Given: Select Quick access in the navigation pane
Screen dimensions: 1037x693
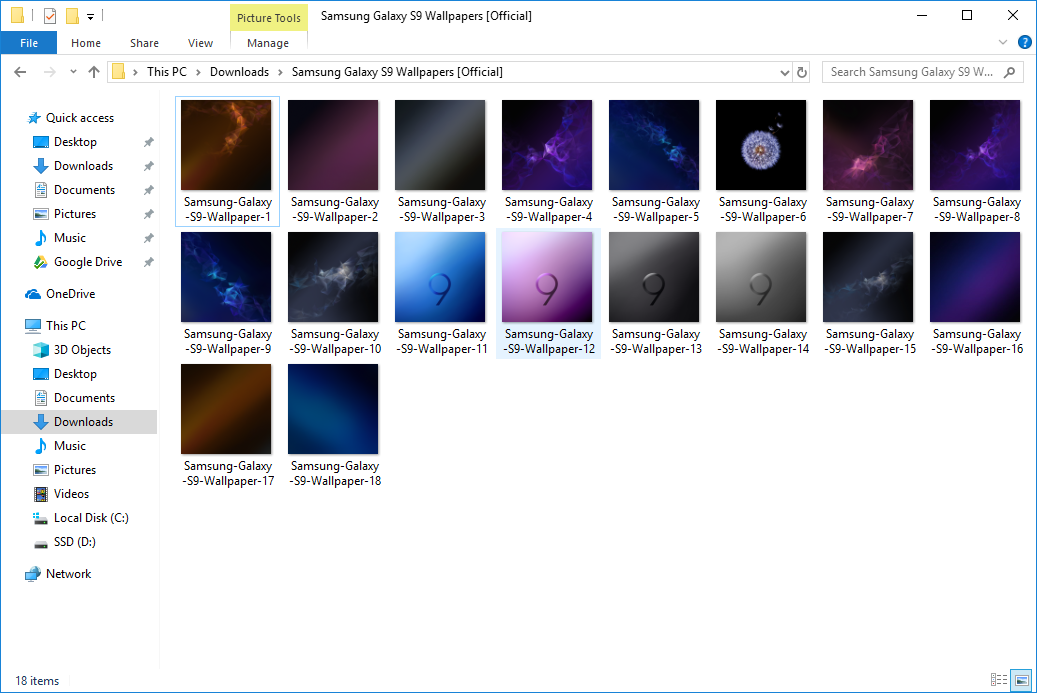Looking at the screenshot, I should coord(79,118).
